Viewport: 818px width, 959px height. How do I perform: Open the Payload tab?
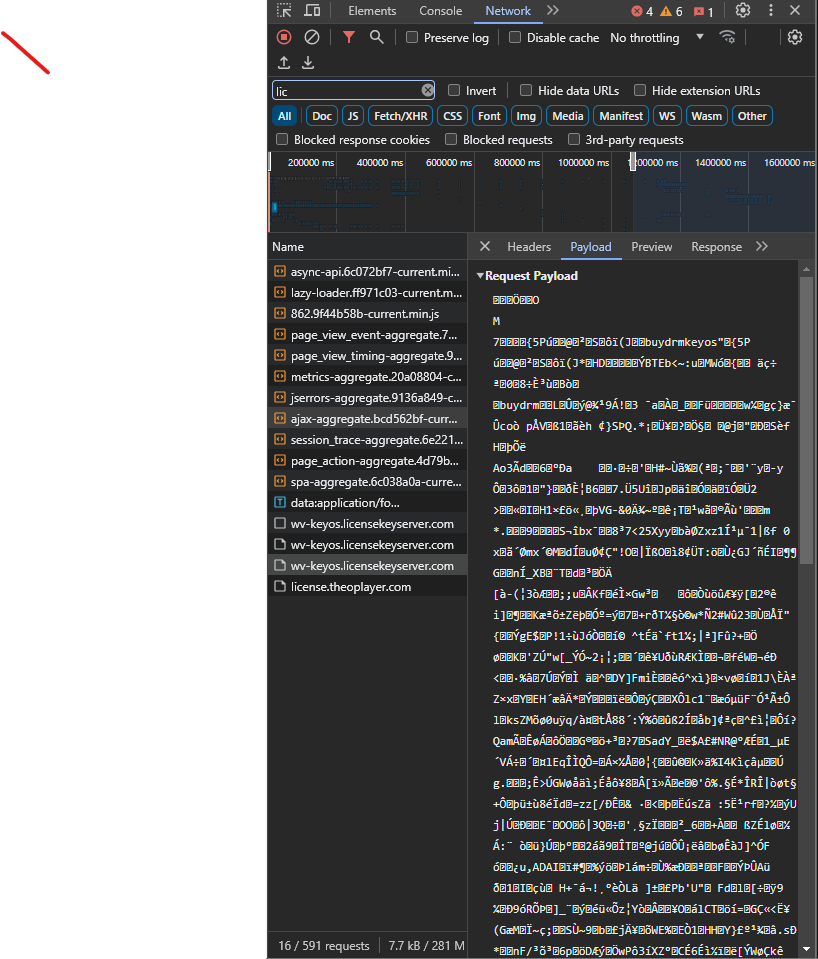(590, 246)
